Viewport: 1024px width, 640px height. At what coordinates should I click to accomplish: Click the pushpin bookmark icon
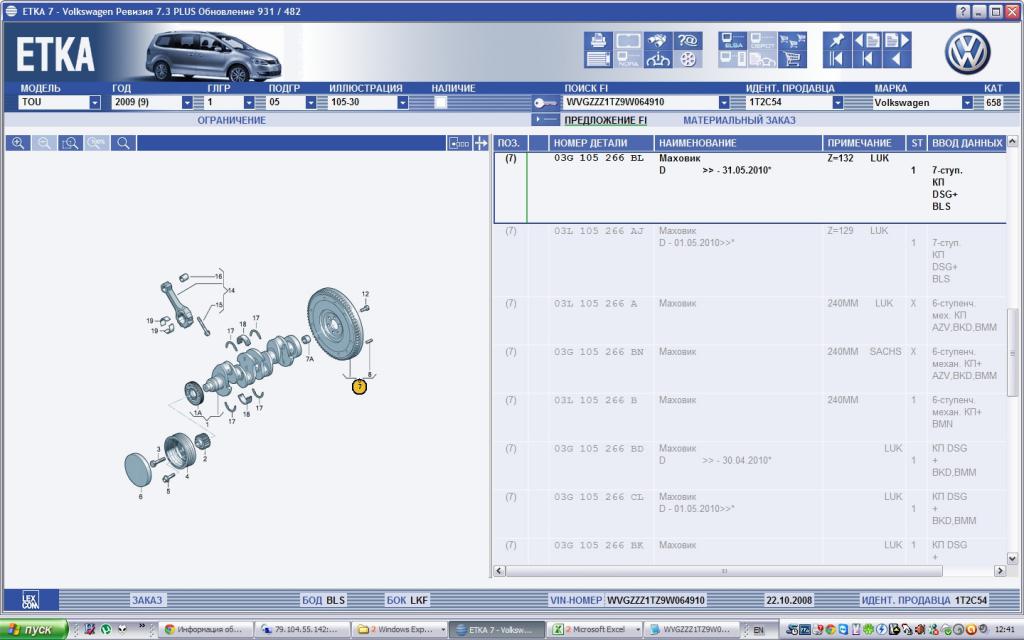[x=837, y=40]
